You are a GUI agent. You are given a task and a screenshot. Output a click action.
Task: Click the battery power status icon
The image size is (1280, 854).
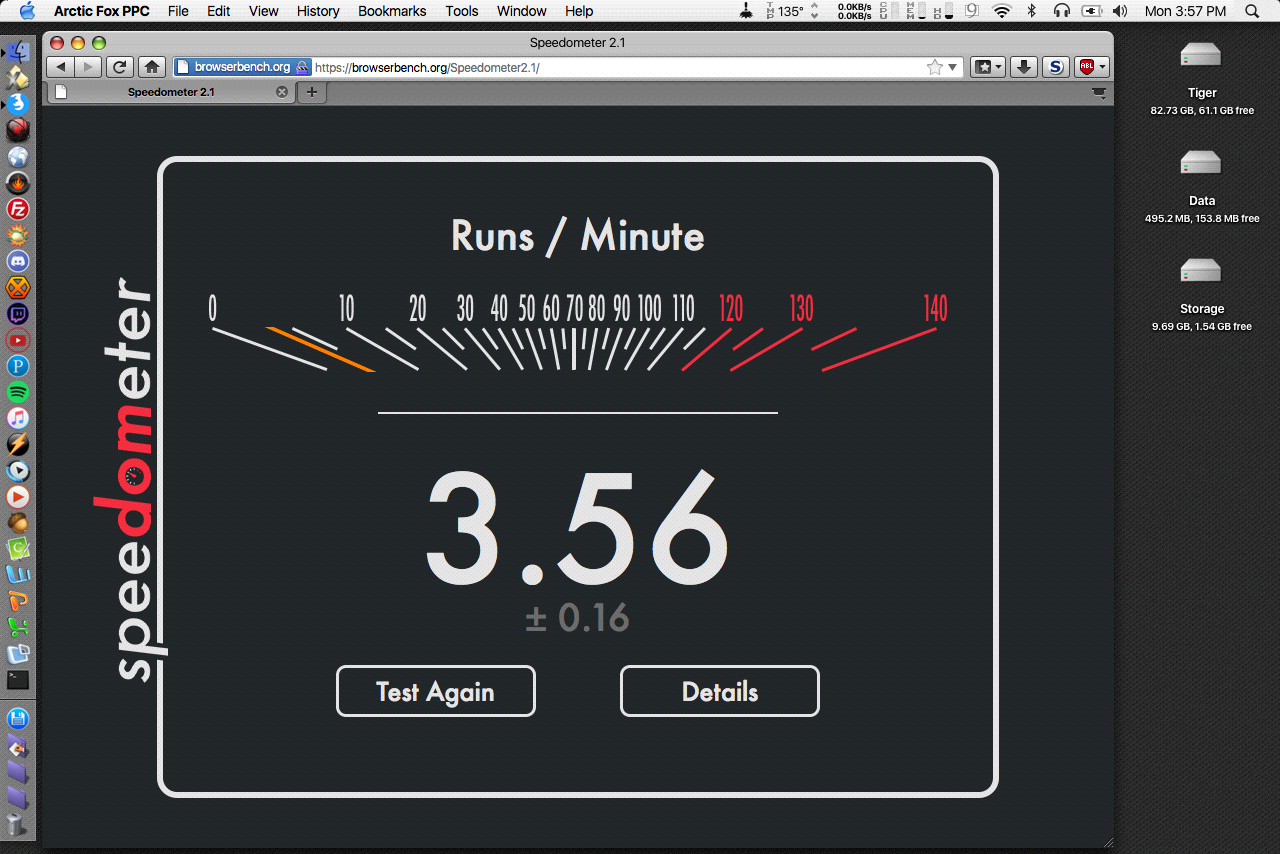coord(1091,11)
